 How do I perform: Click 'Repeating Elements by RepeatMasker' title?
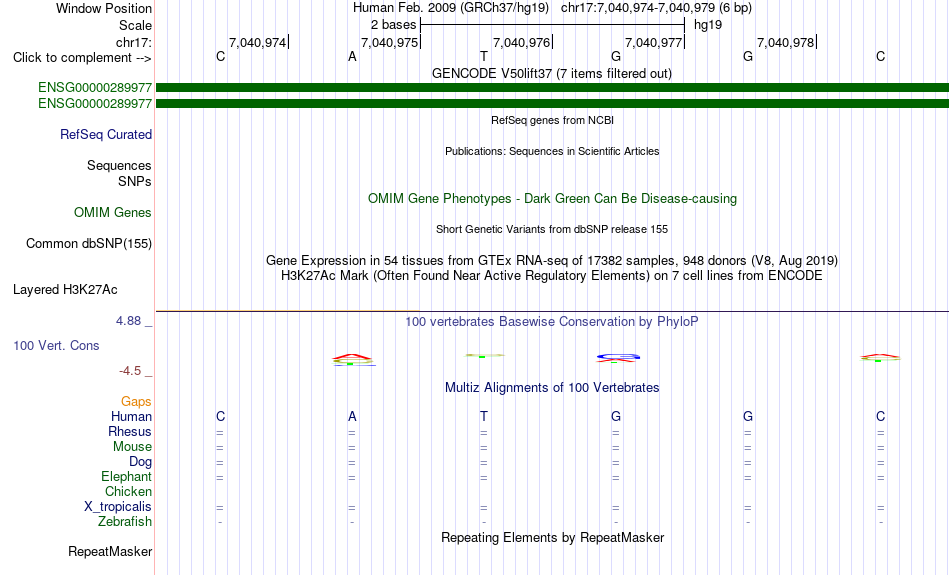[x=553, y=538]
